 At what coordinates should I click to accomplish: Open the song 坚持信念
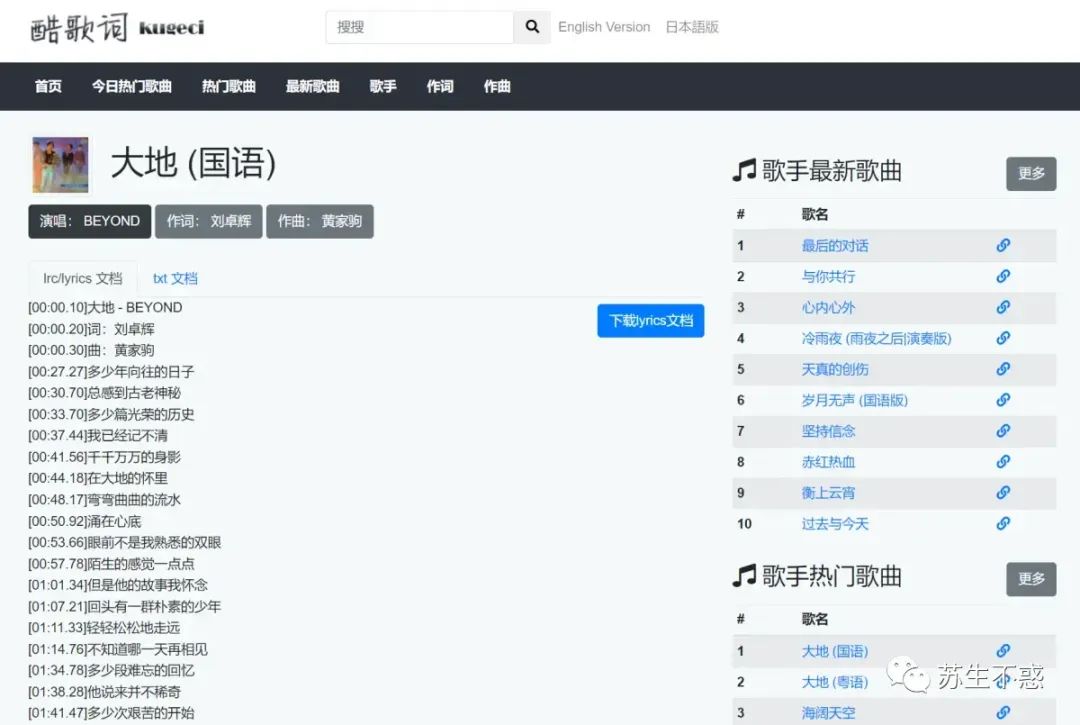coord(828,432)
